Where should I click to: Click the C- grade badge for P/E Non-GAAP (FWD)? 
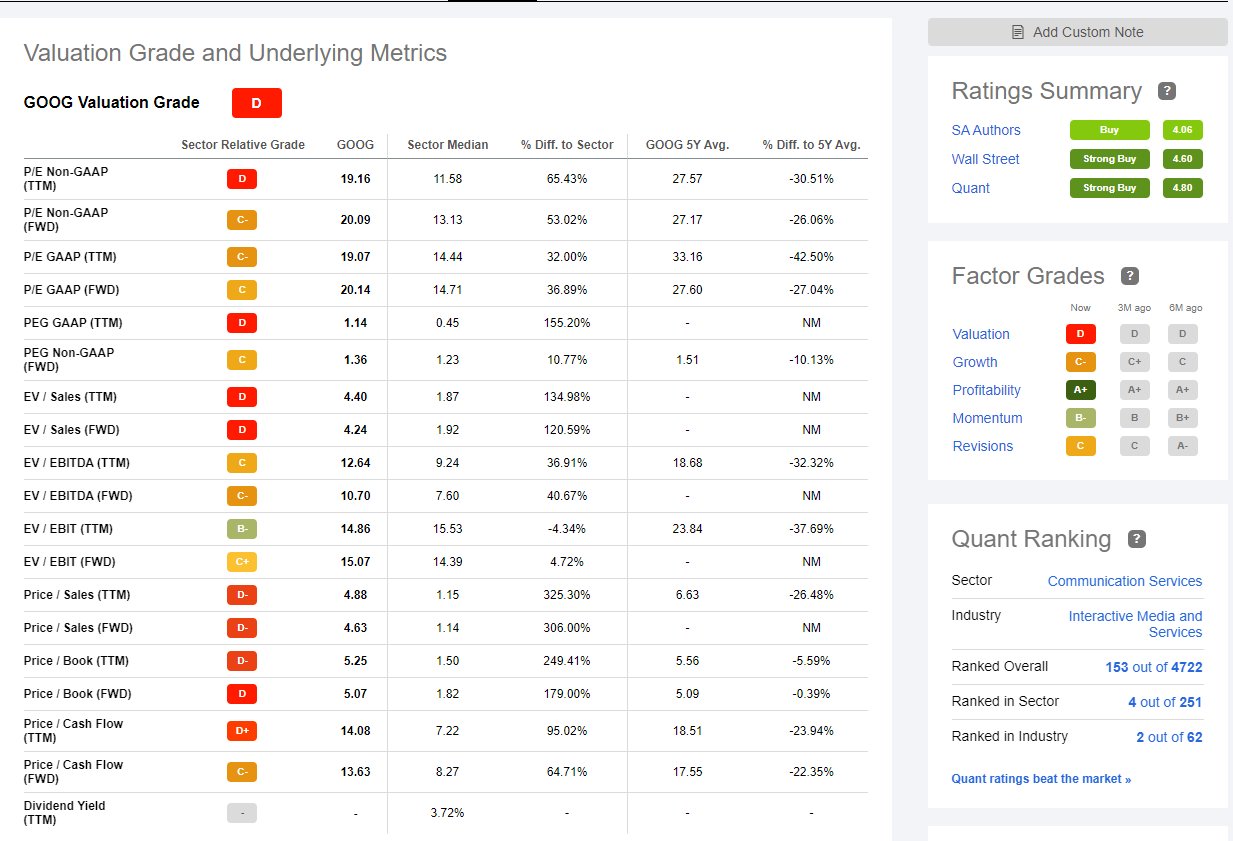pos(242,220)
